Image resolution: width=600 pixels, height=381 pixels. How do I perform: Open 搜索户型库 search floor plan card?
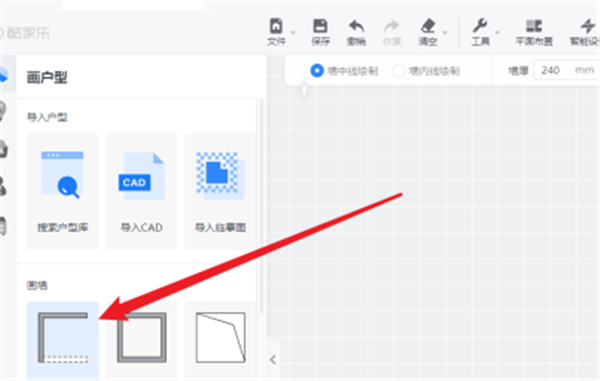click(62, 191)
